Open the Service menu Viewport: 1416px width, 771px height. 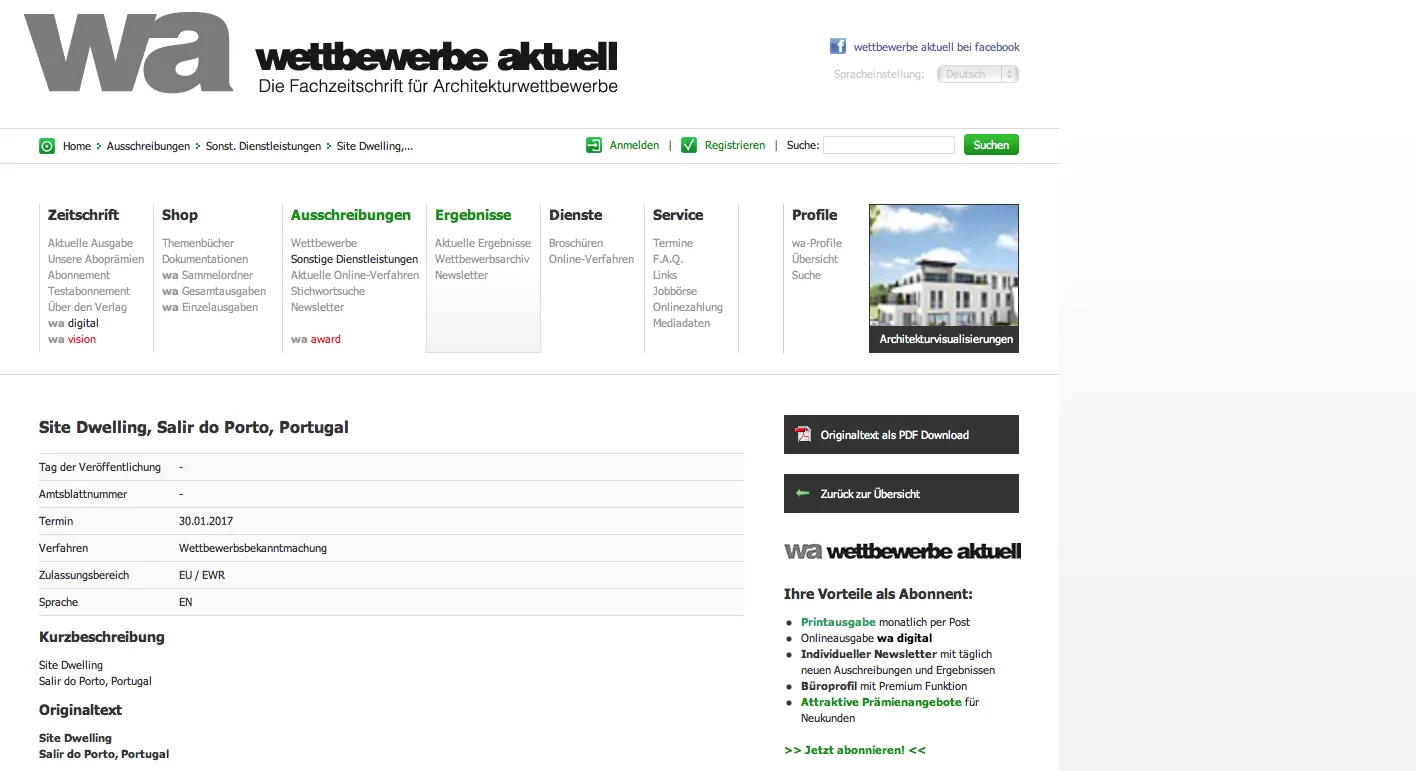pos(678,215)
